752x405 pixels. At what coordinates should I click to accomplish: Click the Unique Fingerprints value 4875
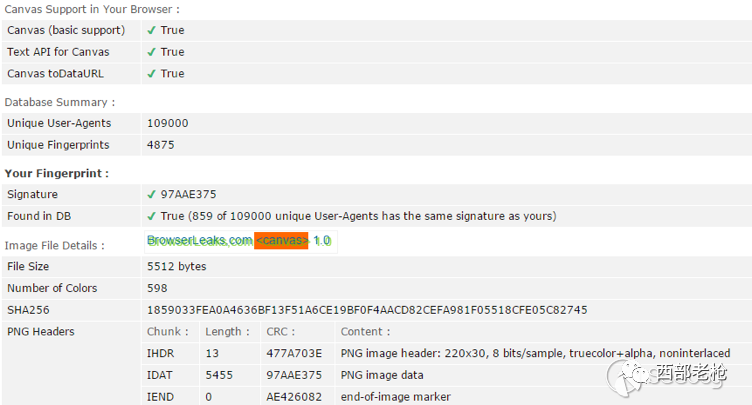[x=161, y=145]
